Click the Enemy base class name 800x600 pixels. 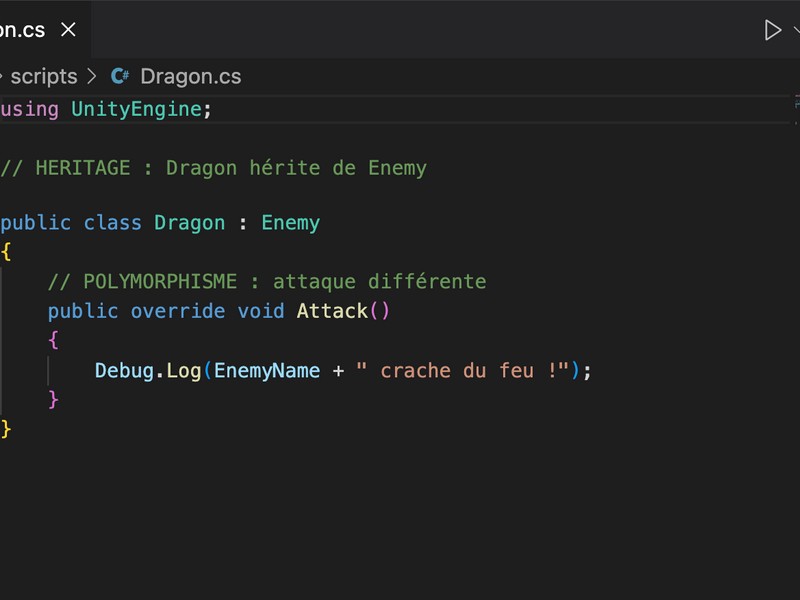[x=290, y=222]
